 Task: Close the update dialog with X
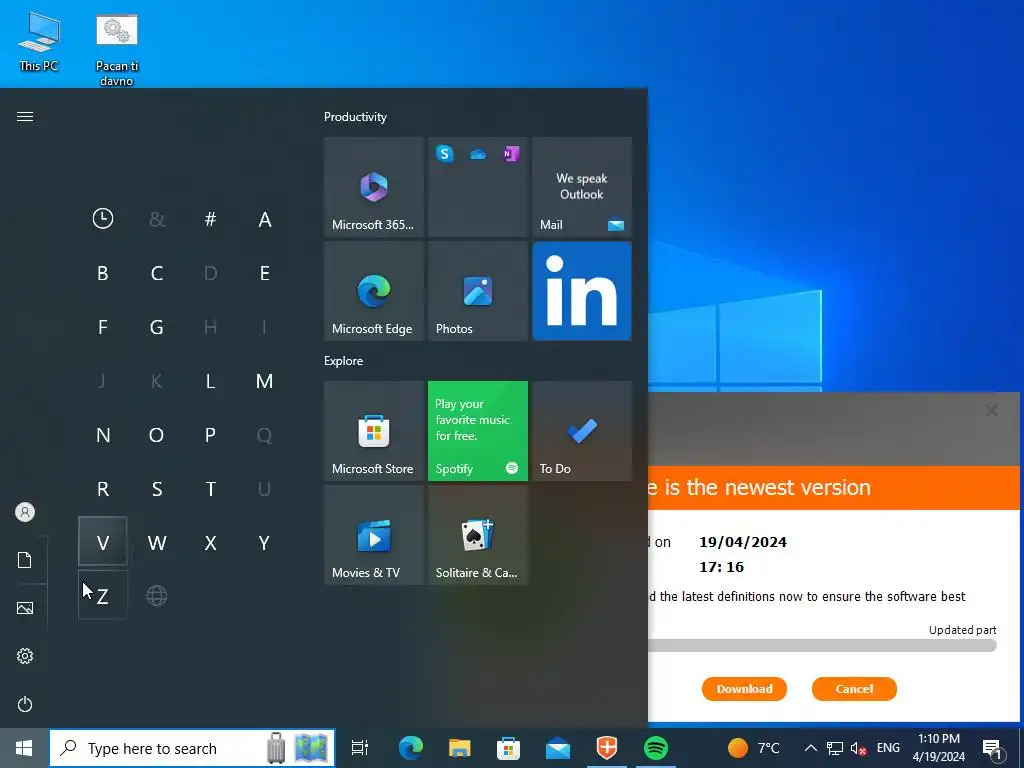coord(991,410)
